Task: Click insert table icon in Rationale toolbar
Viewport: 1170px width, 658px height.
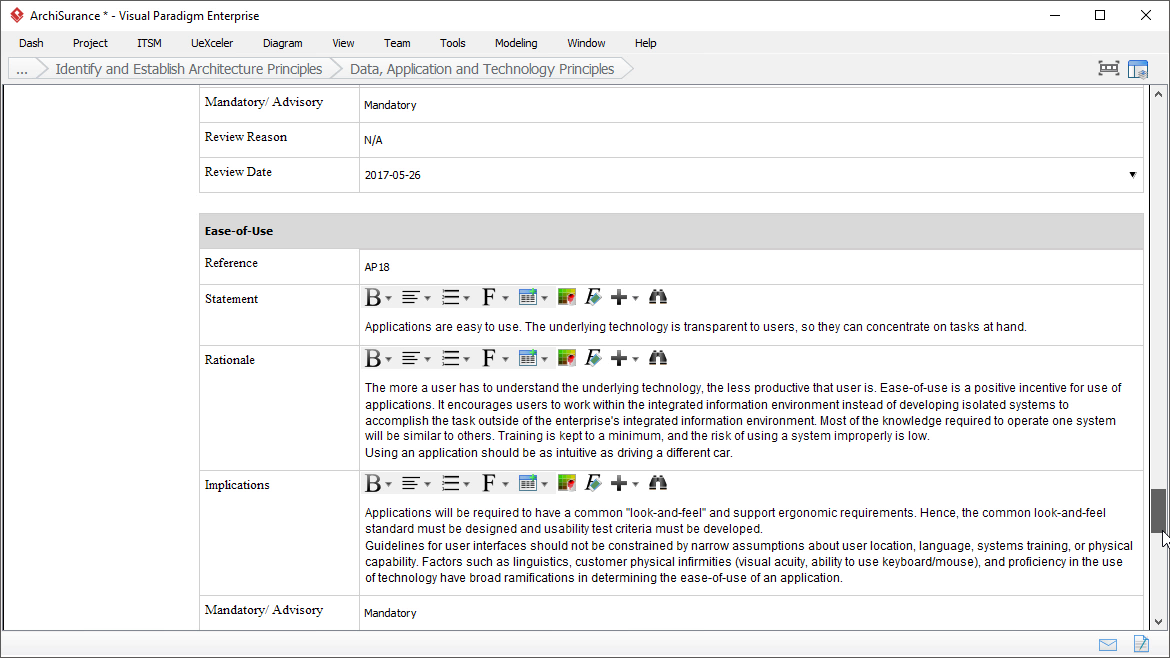Action: tap(528, 359)
